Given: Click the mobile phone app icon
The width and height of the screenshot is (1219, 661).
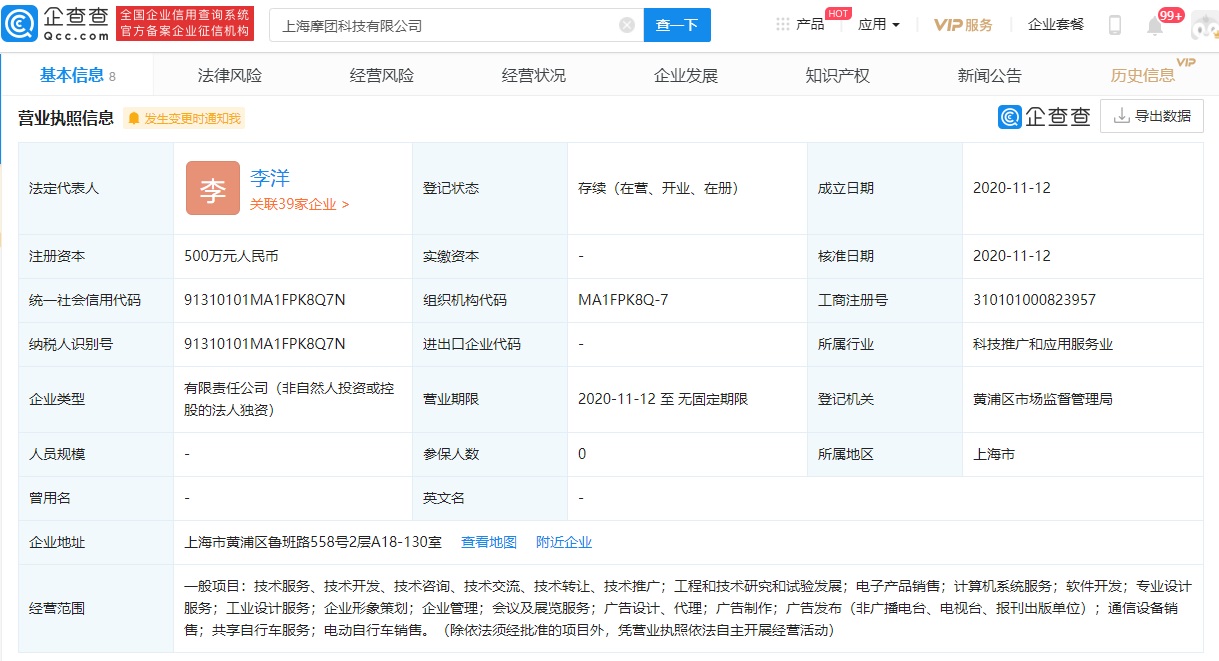Looking at the screenshot, I should tap(1114, 24).
